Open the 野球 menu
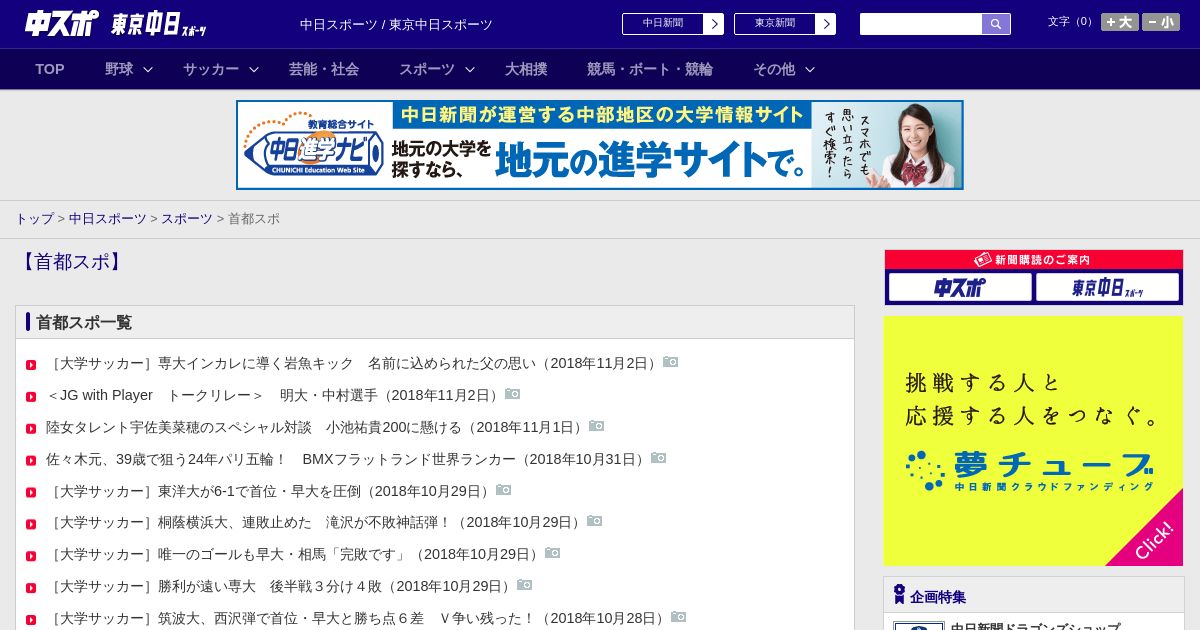1200x630 pixels. (119, 69)
